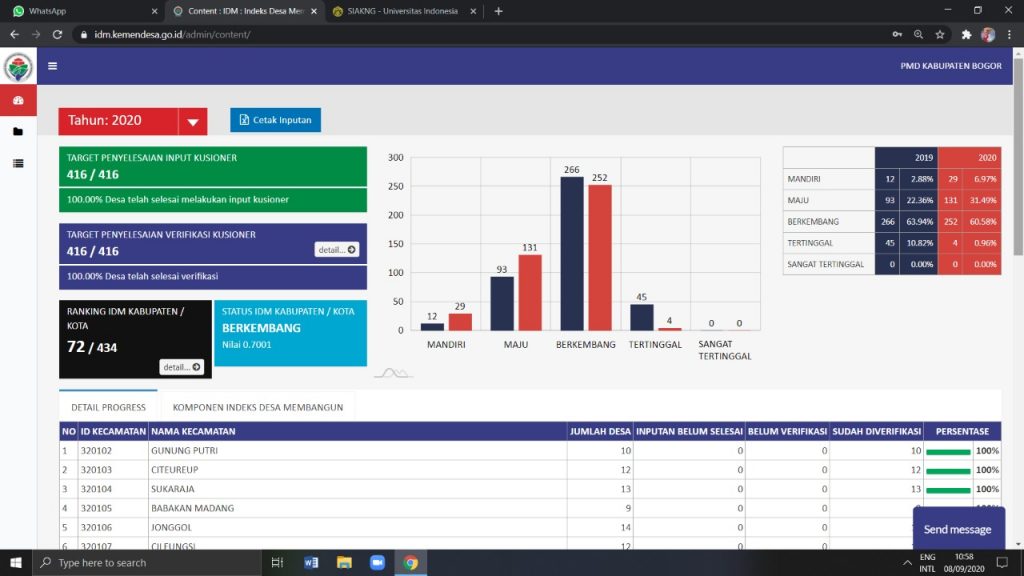The height and width of the screenshot is (576, 1024).
Task: Open Word from the Windows taskbar
Action: pos(311,563)
